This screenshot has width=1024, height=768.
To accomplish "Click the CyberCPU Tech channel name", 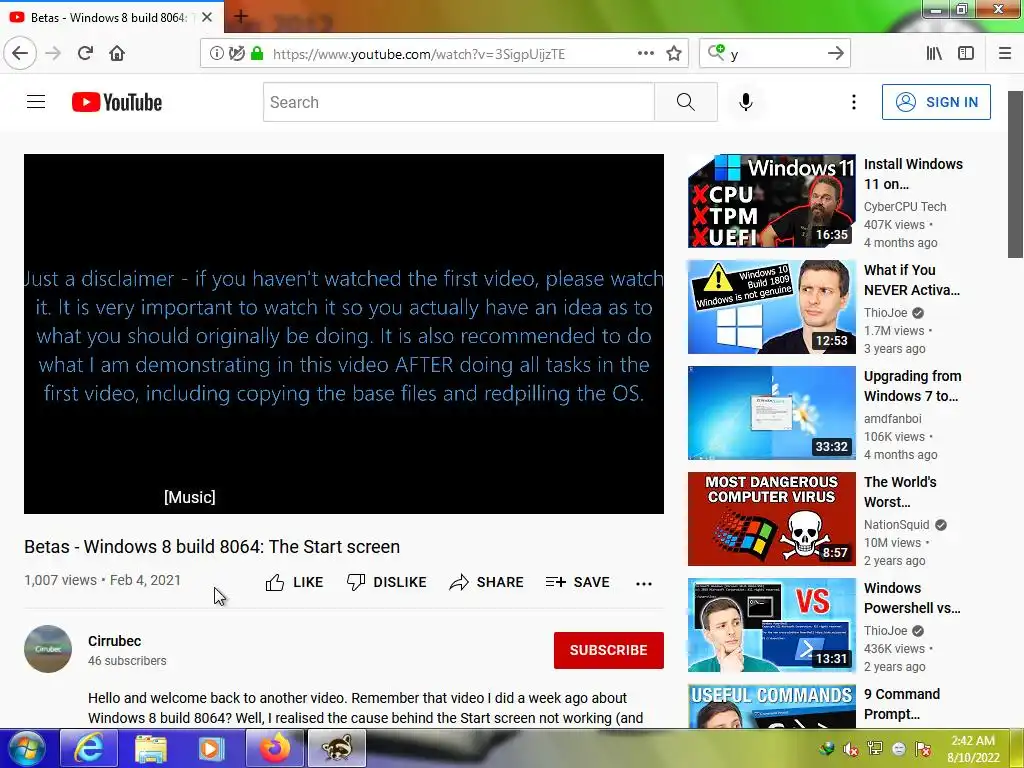I will pos(904,206).
